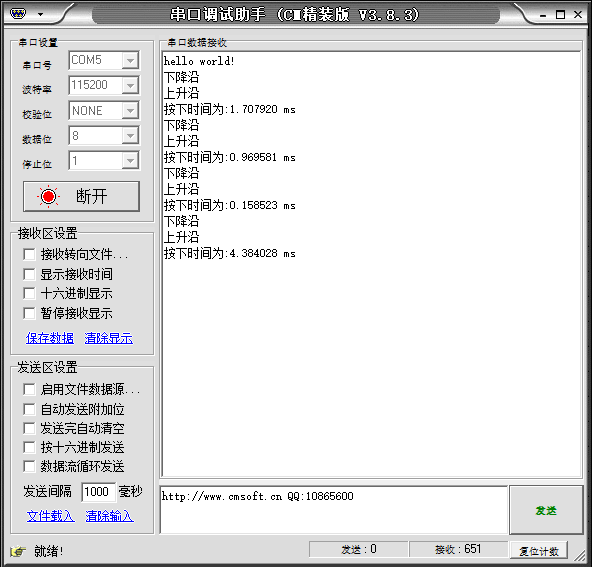Click the app logo icon in title bar
The width and height of the screenshot is (592, 567).
[18, 14]
